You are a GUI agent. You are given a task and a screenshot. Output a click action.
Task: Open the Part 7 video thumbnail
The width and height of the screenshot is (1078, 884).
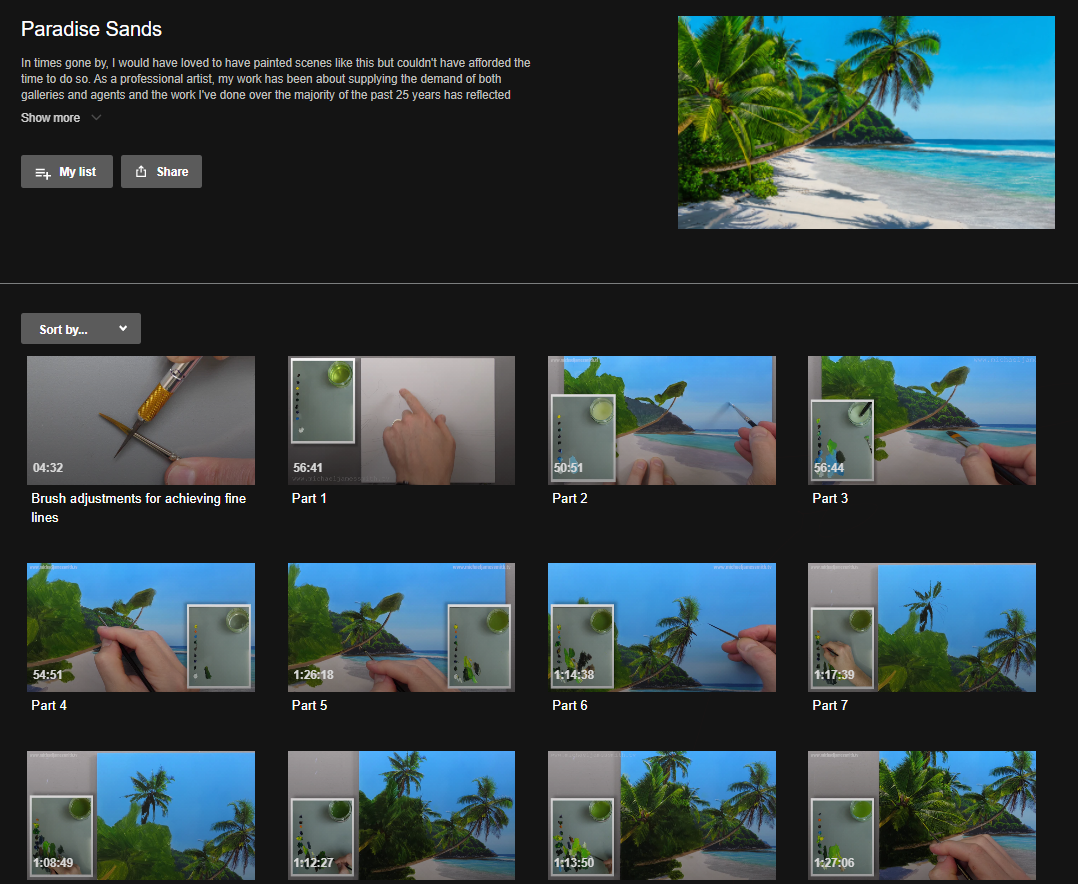point(921,627)
